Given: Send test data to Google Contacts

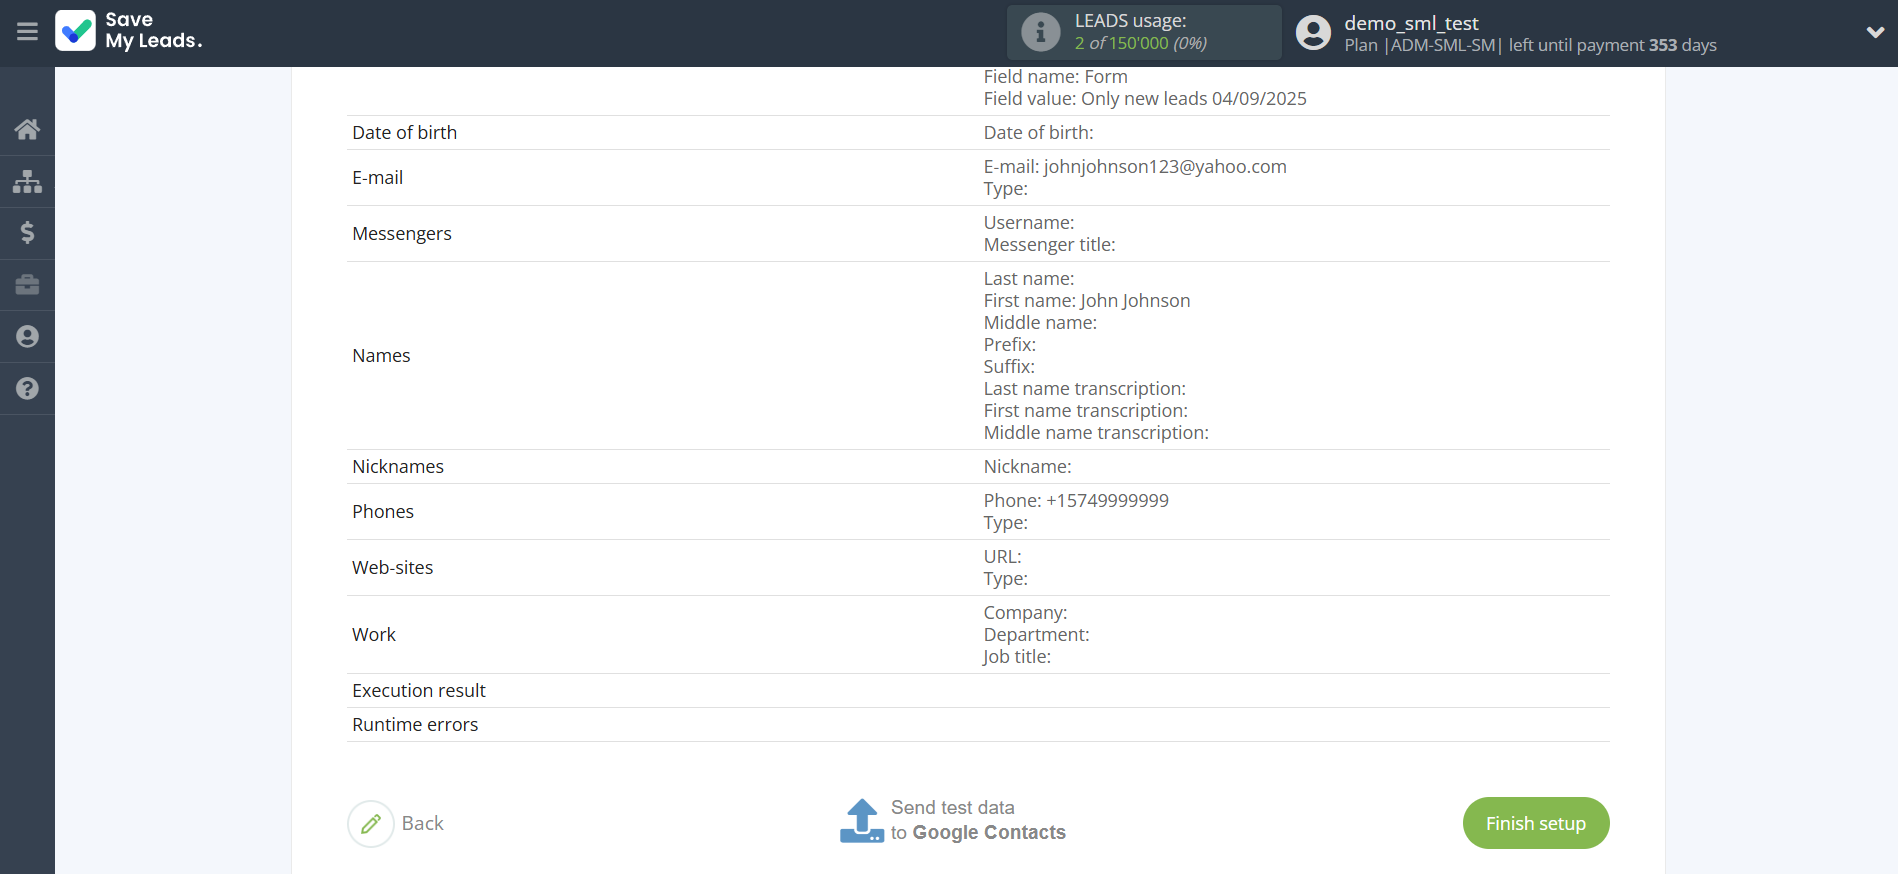Looking at the screenshot, I should pos(977,821).
